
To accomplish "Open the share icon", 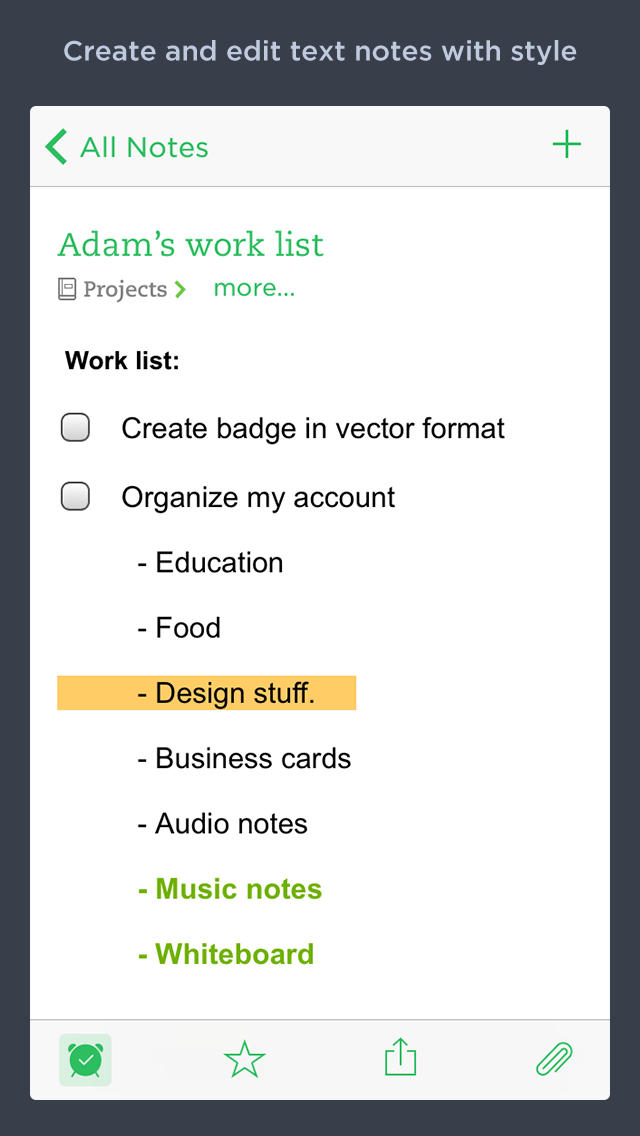I will tap(400, 1058).
